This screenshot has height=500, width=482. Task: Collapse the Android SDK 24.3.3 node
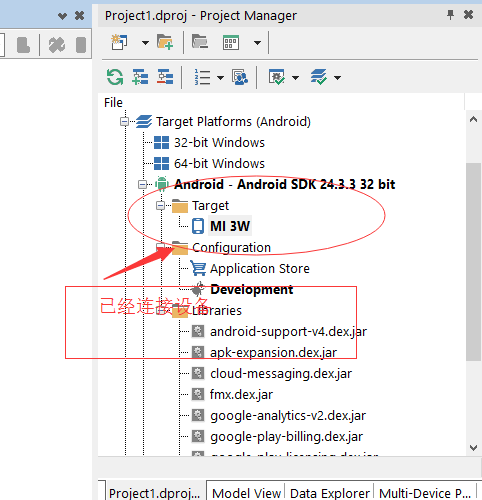pos(142,184)
